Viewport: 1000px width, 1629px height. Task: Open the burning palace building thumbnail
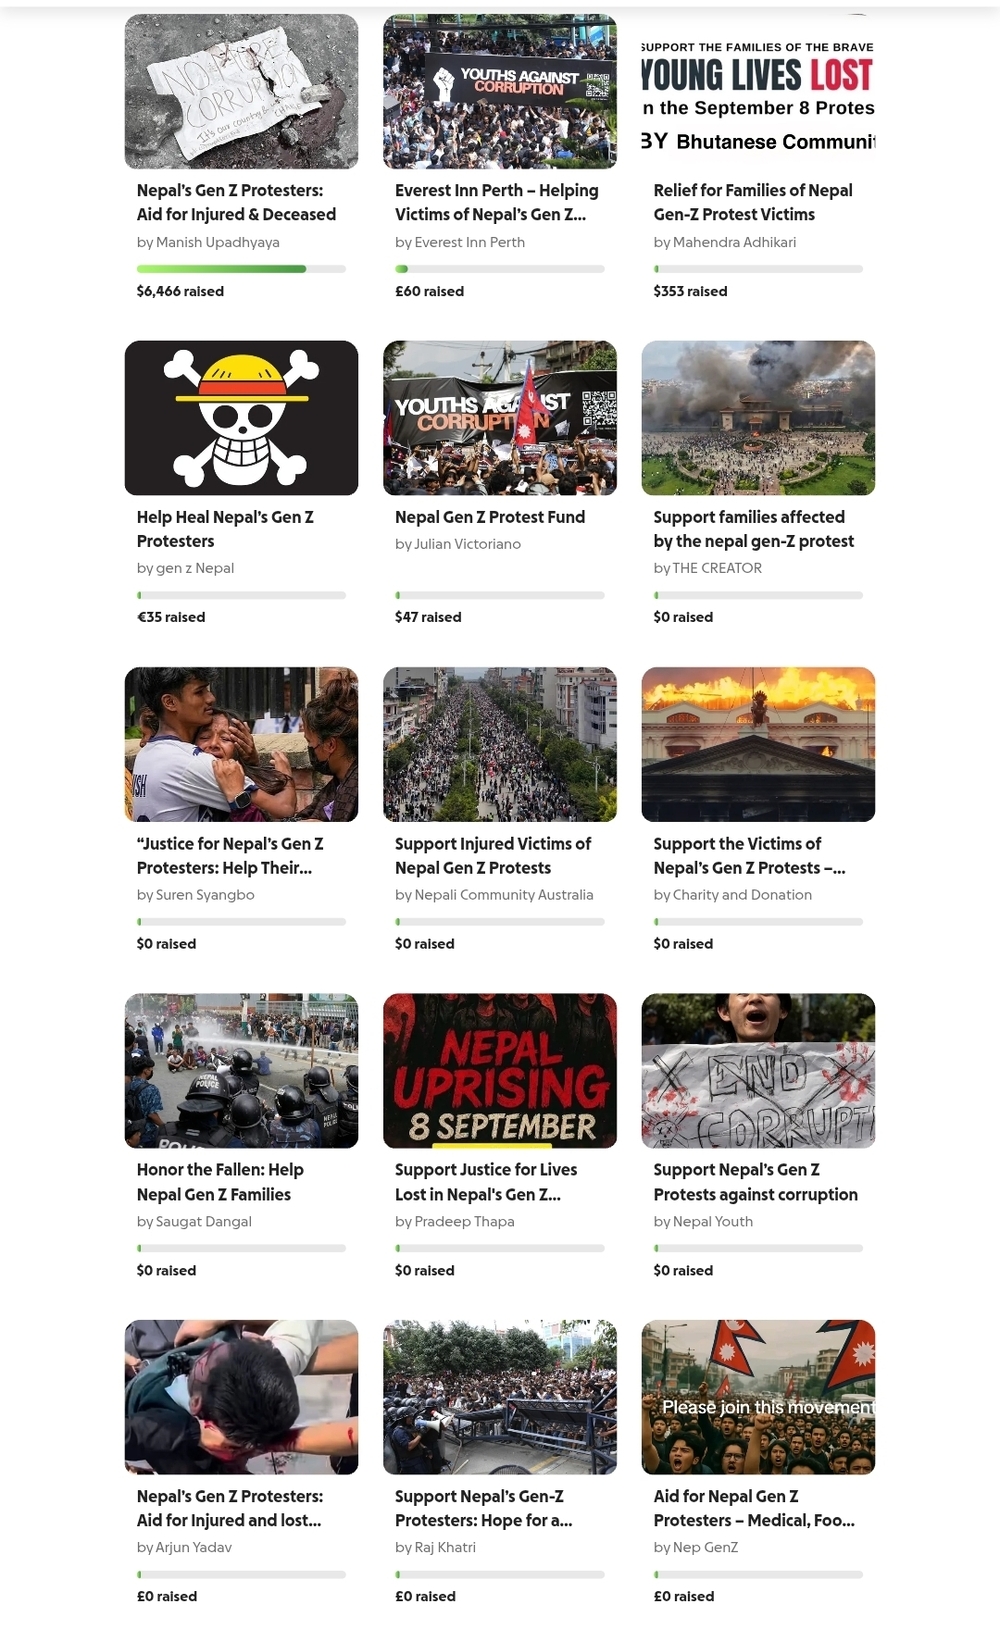tap(758, 744)
